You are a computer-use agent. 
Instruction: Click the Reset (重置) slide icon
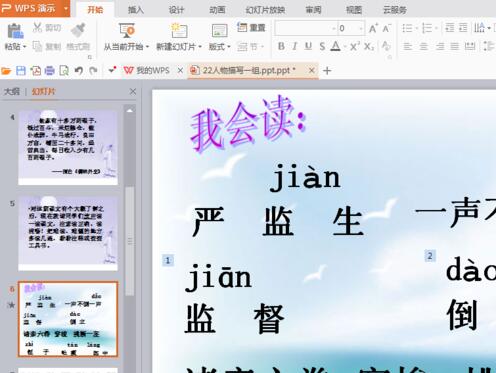click(x=242, y=27)
